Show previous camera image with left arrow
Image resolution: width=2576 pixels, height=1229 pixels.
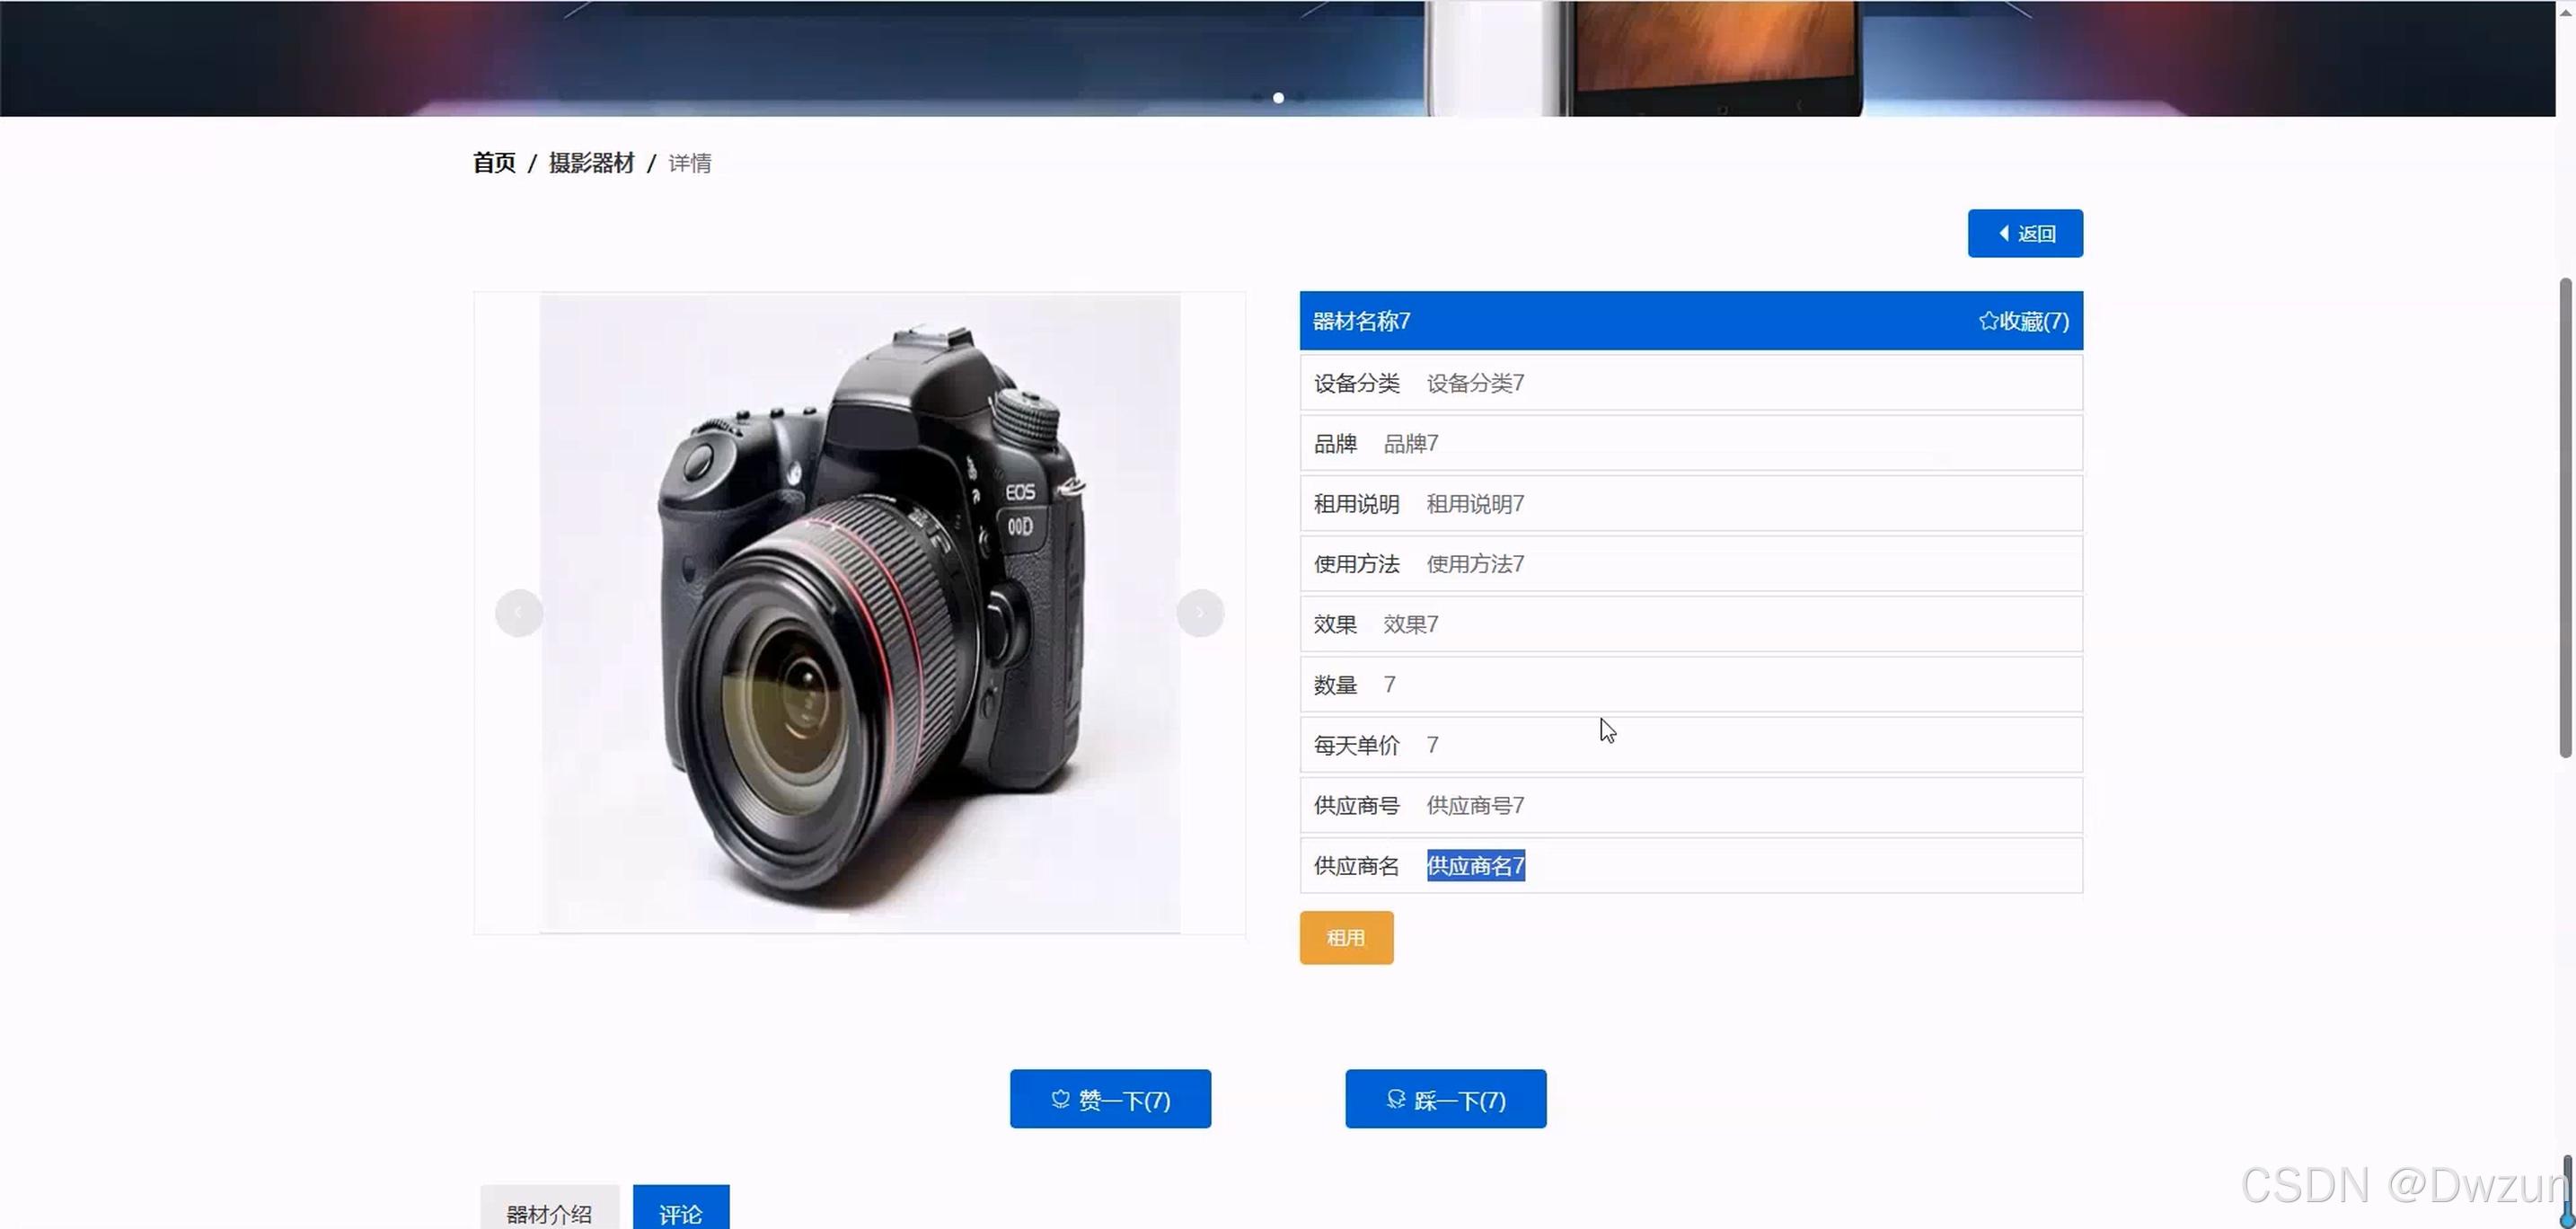click(519, 612)
